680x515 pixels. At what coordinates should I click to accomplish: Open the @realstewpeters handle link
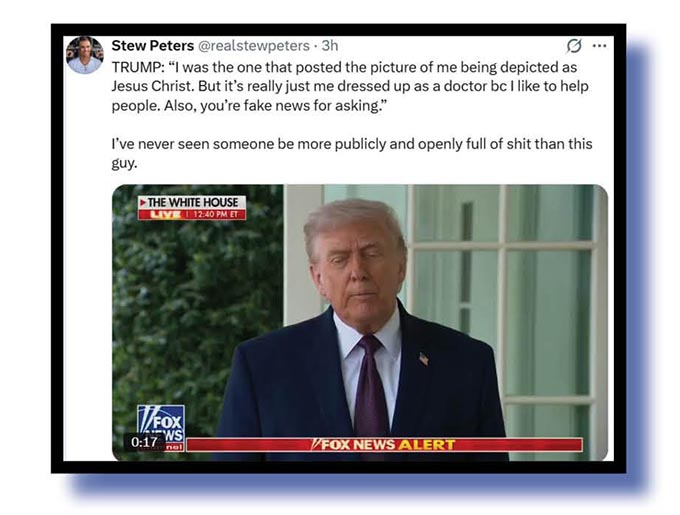254,46
